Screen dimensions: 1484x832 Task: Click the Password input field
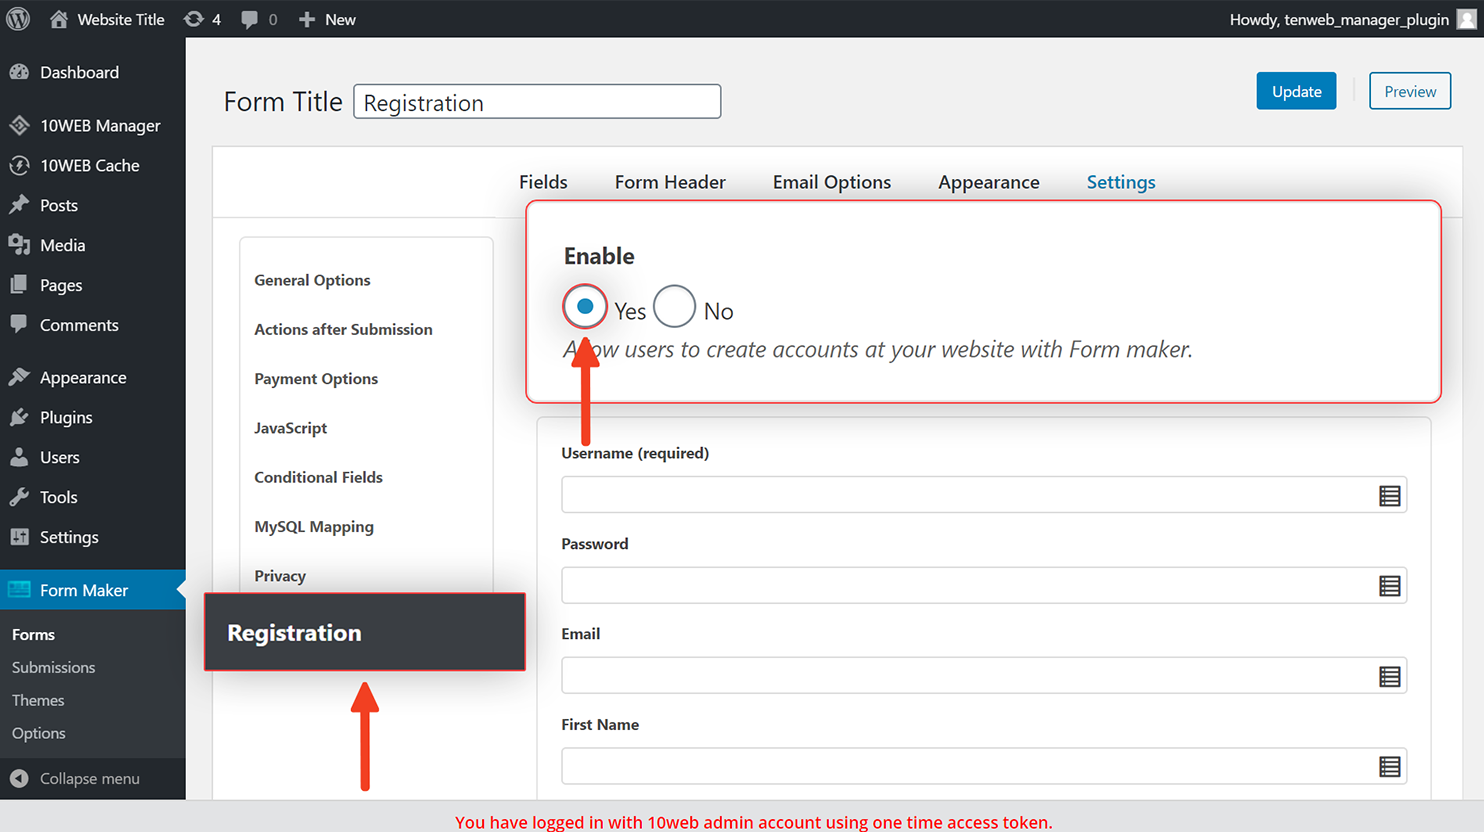pos(984,586)
